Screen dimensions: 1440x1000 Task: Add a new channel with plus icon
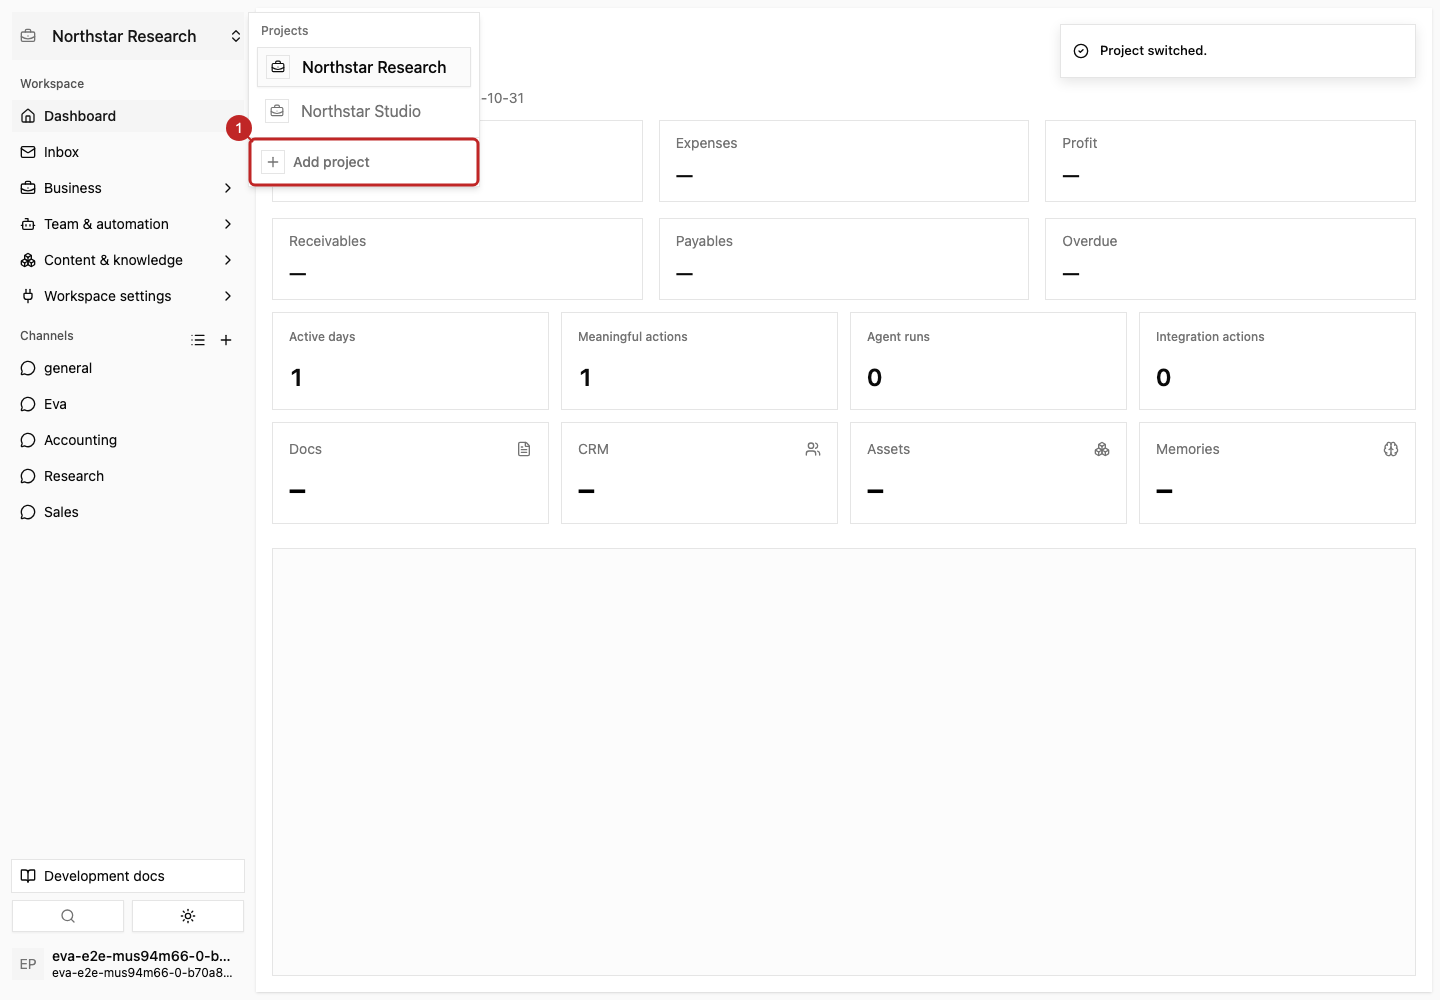tap(226, 340)
